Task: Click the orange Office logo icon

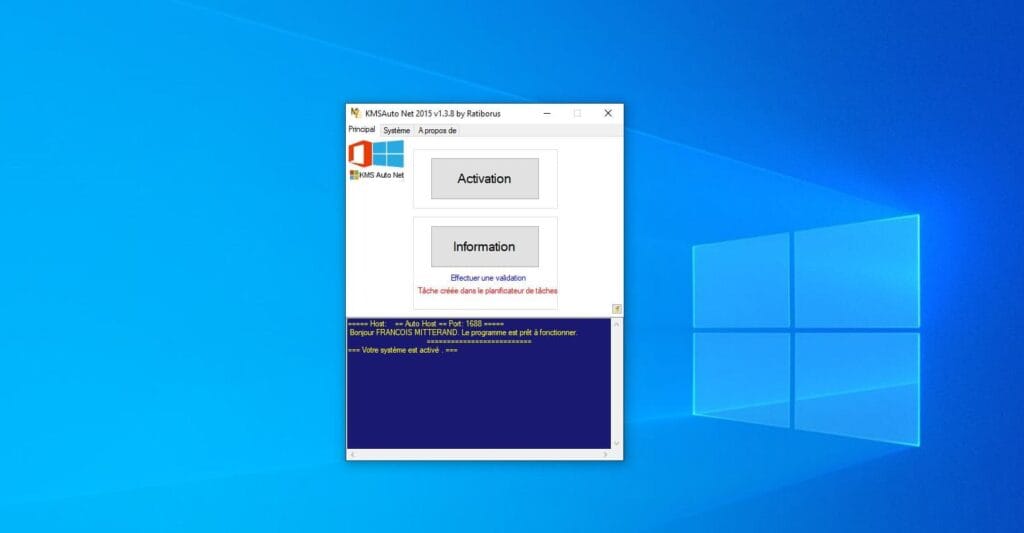Action: (360, 154)
